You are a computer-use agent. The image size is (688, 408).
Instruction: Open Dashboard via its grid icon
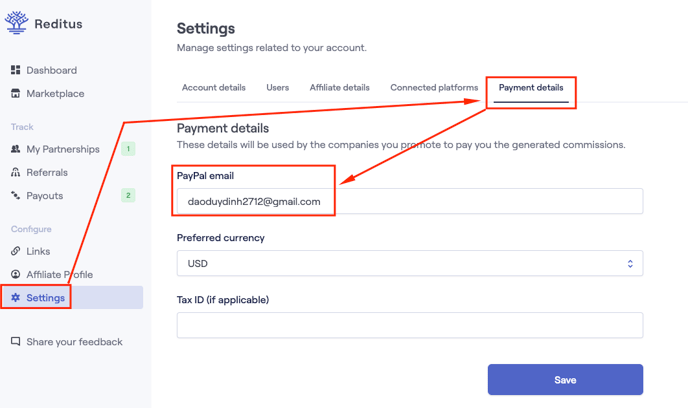tap(15, 70)
